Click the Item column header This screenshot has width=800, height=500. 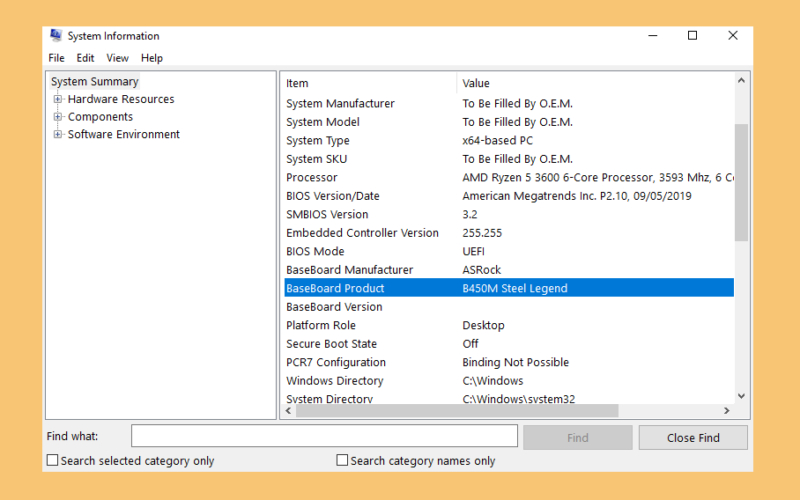pos(368,83)
